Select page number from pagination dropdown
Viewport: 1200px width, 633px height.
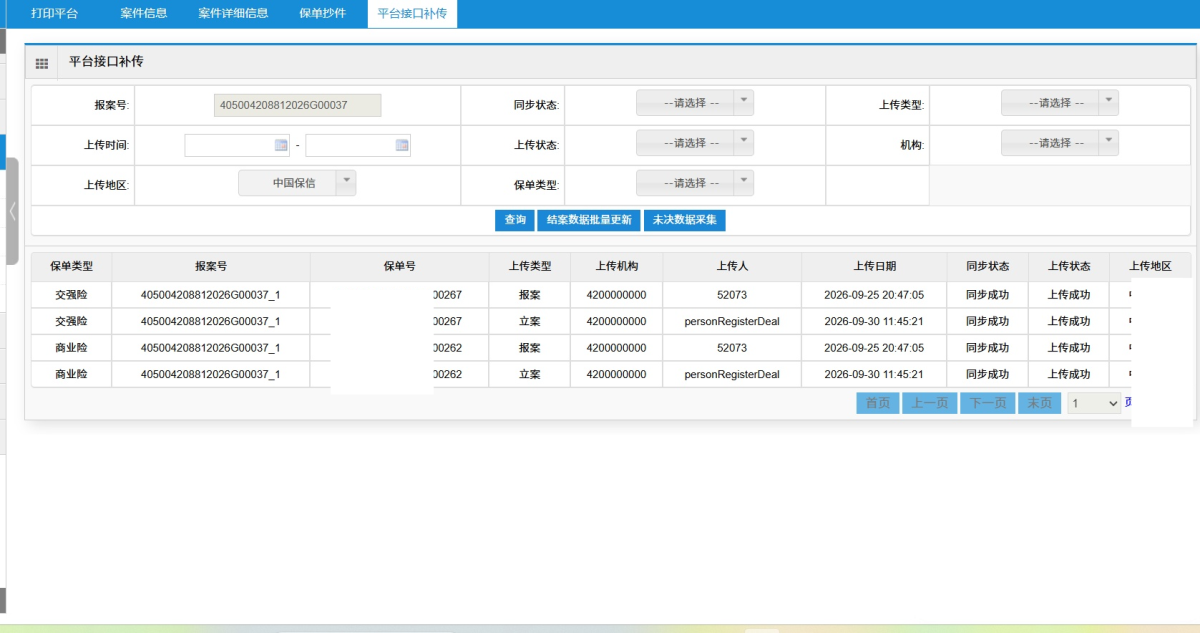coord(1093,403)
